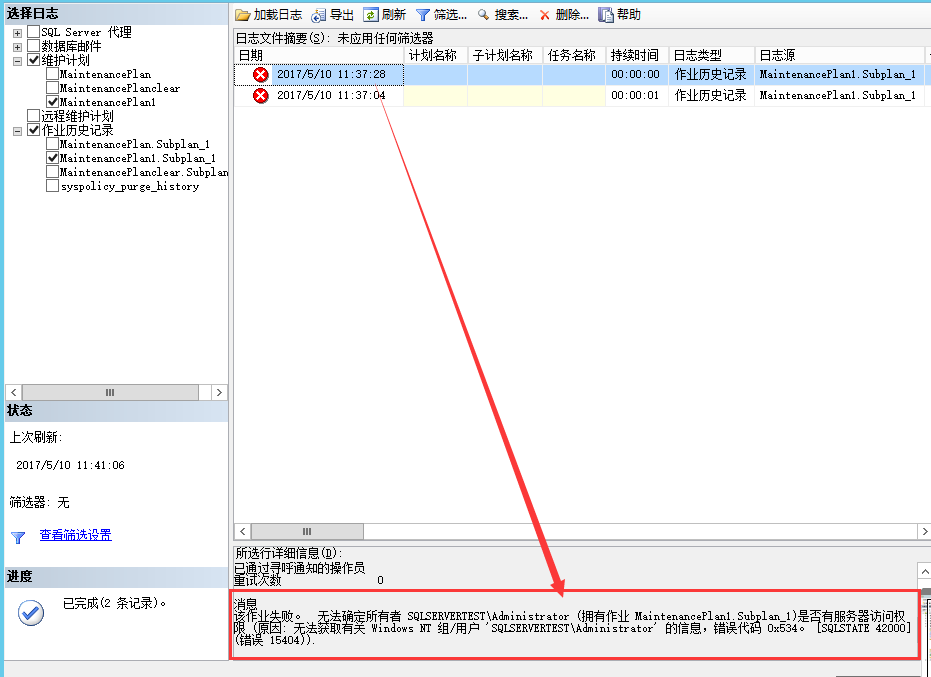Click 作业历史记录 type cell in 11:37:04 row
The image size is (931, 677).
coord(711,96)
